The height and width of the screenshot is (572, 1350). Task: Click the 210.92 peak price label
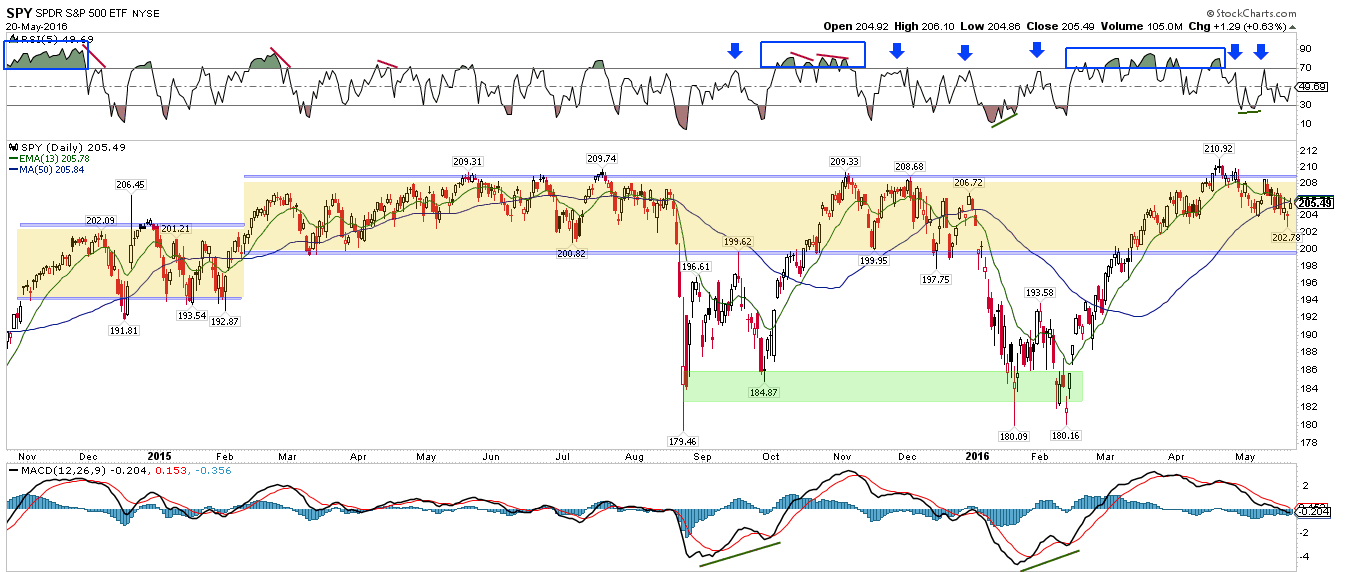tap(1219, 148)
